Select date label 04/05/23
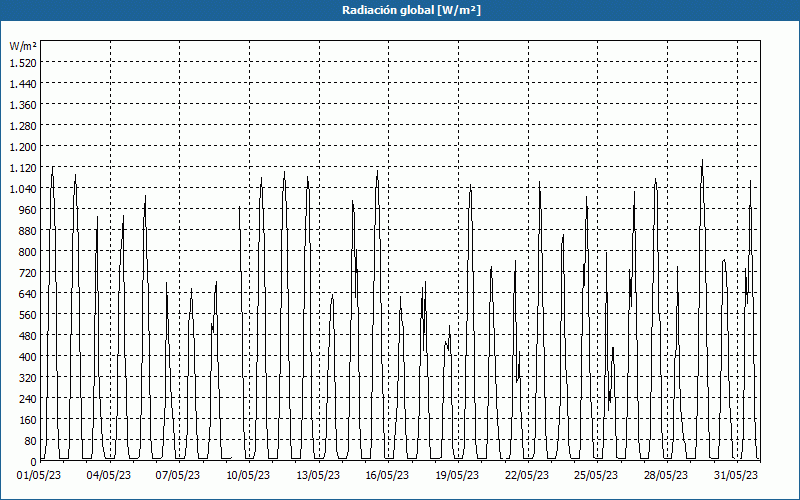800x500 pixels. click(x=109, y=476)
